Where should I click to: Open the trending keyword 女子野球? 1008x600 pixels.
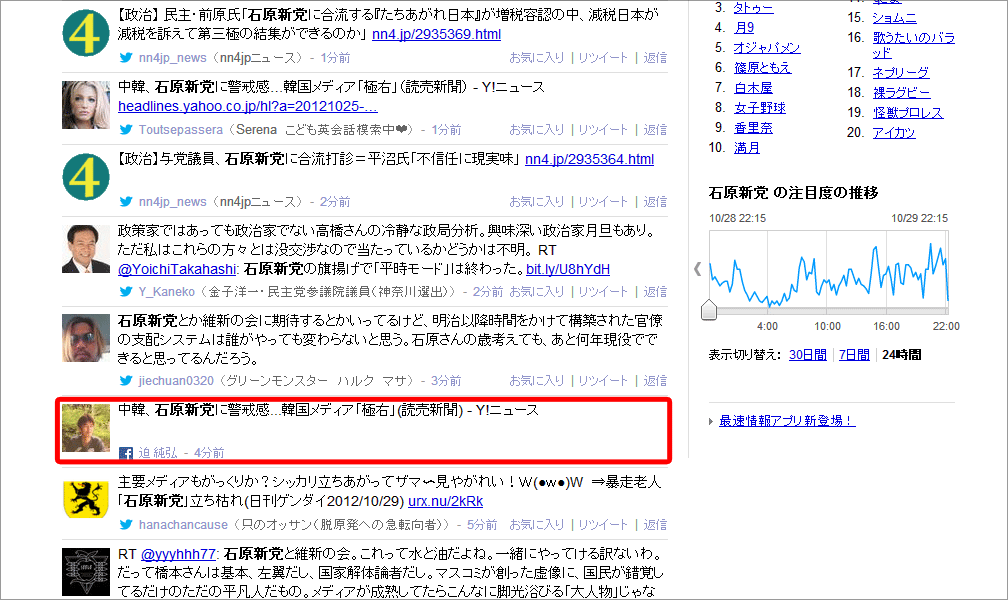(x=760, y=108)
